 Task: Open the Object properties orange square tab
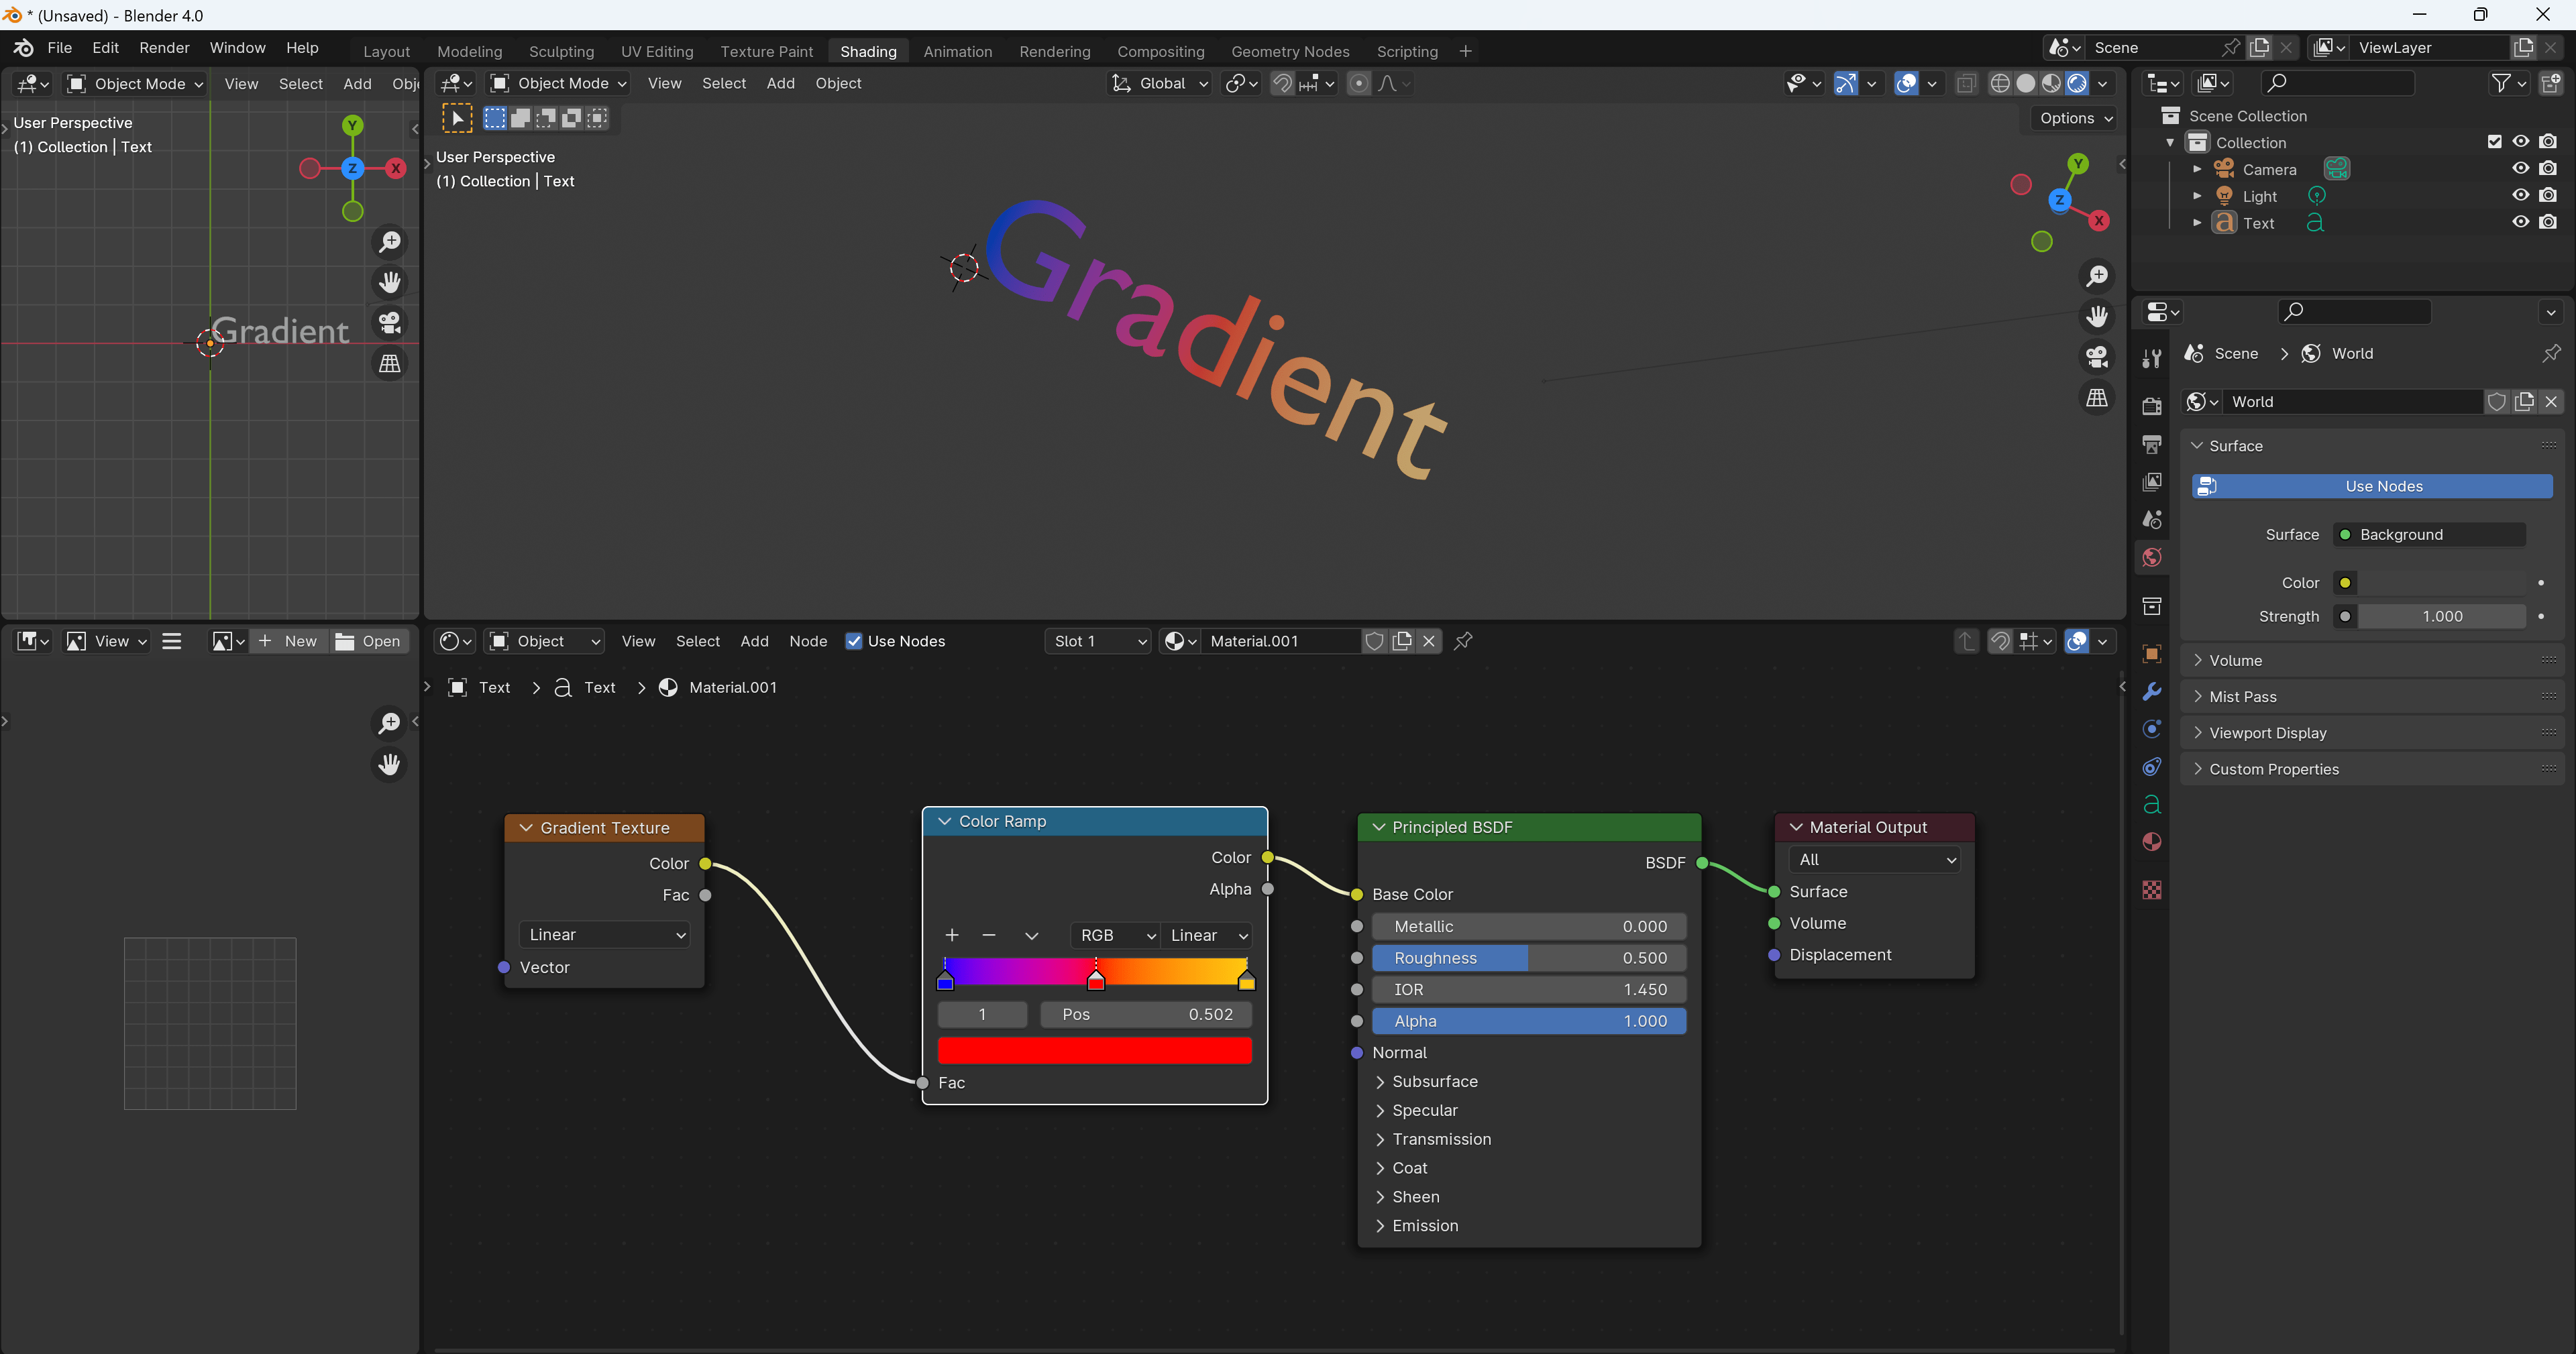(x=2152, y=654)
